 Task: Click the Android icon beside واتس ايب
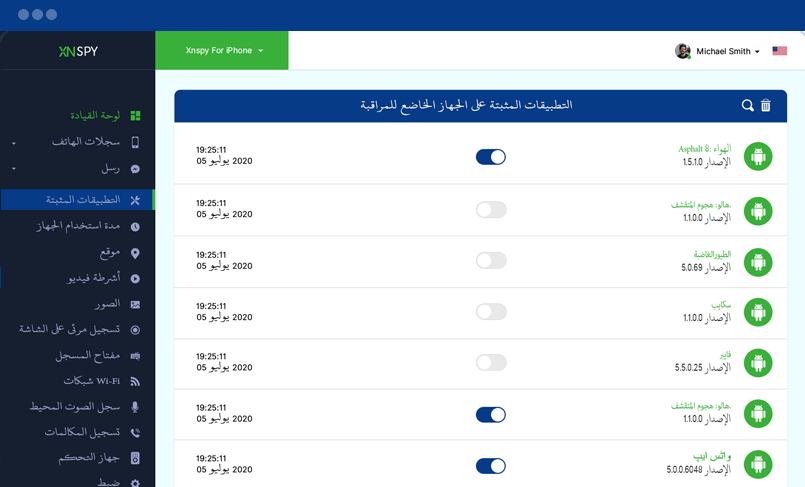pyautogui.click(x=758, y=464)
